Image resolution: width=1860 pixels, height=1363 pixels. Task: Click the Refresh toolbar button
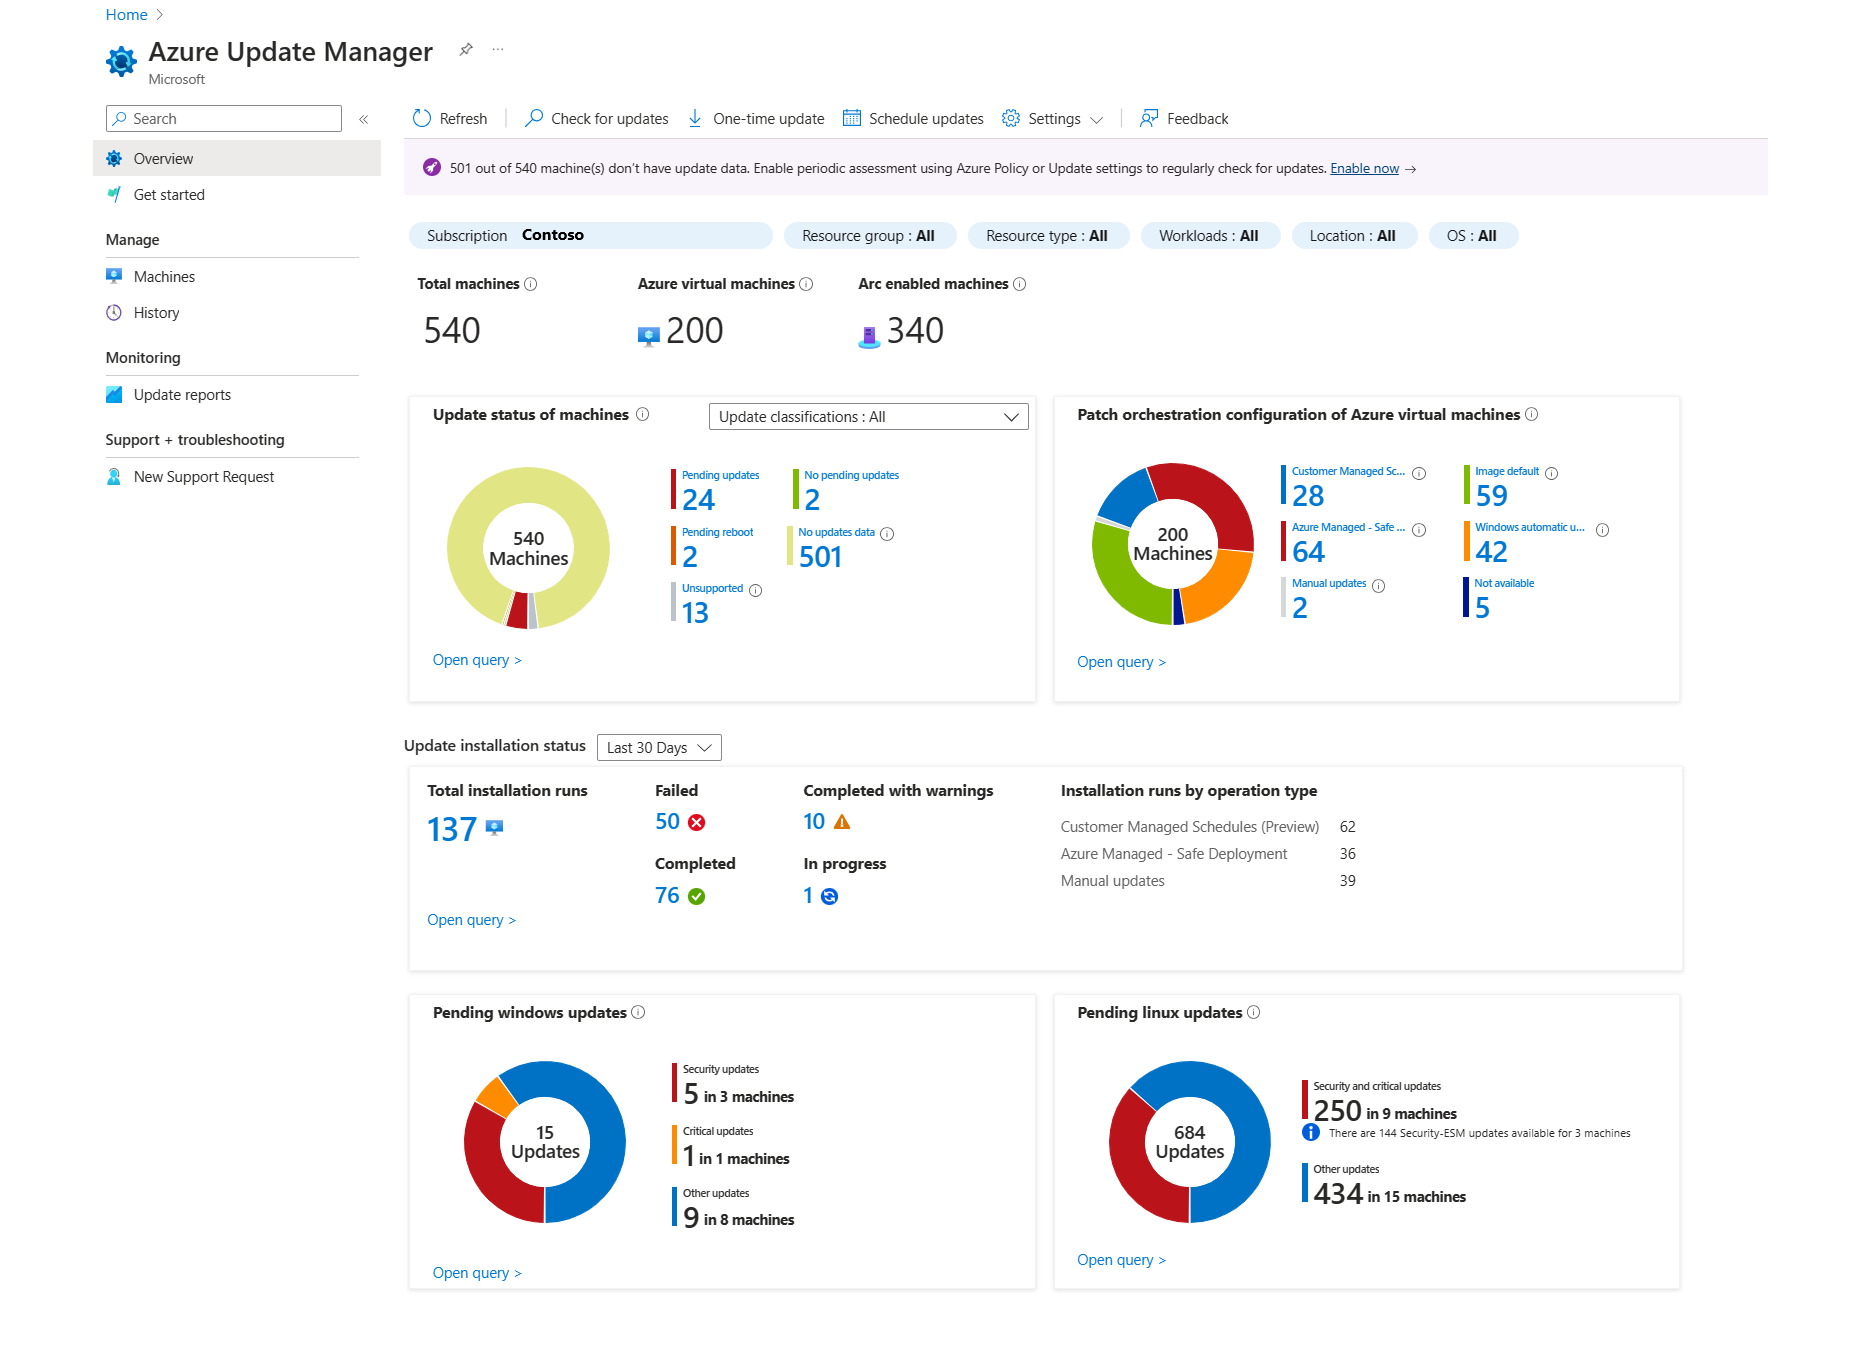[450, 118]
